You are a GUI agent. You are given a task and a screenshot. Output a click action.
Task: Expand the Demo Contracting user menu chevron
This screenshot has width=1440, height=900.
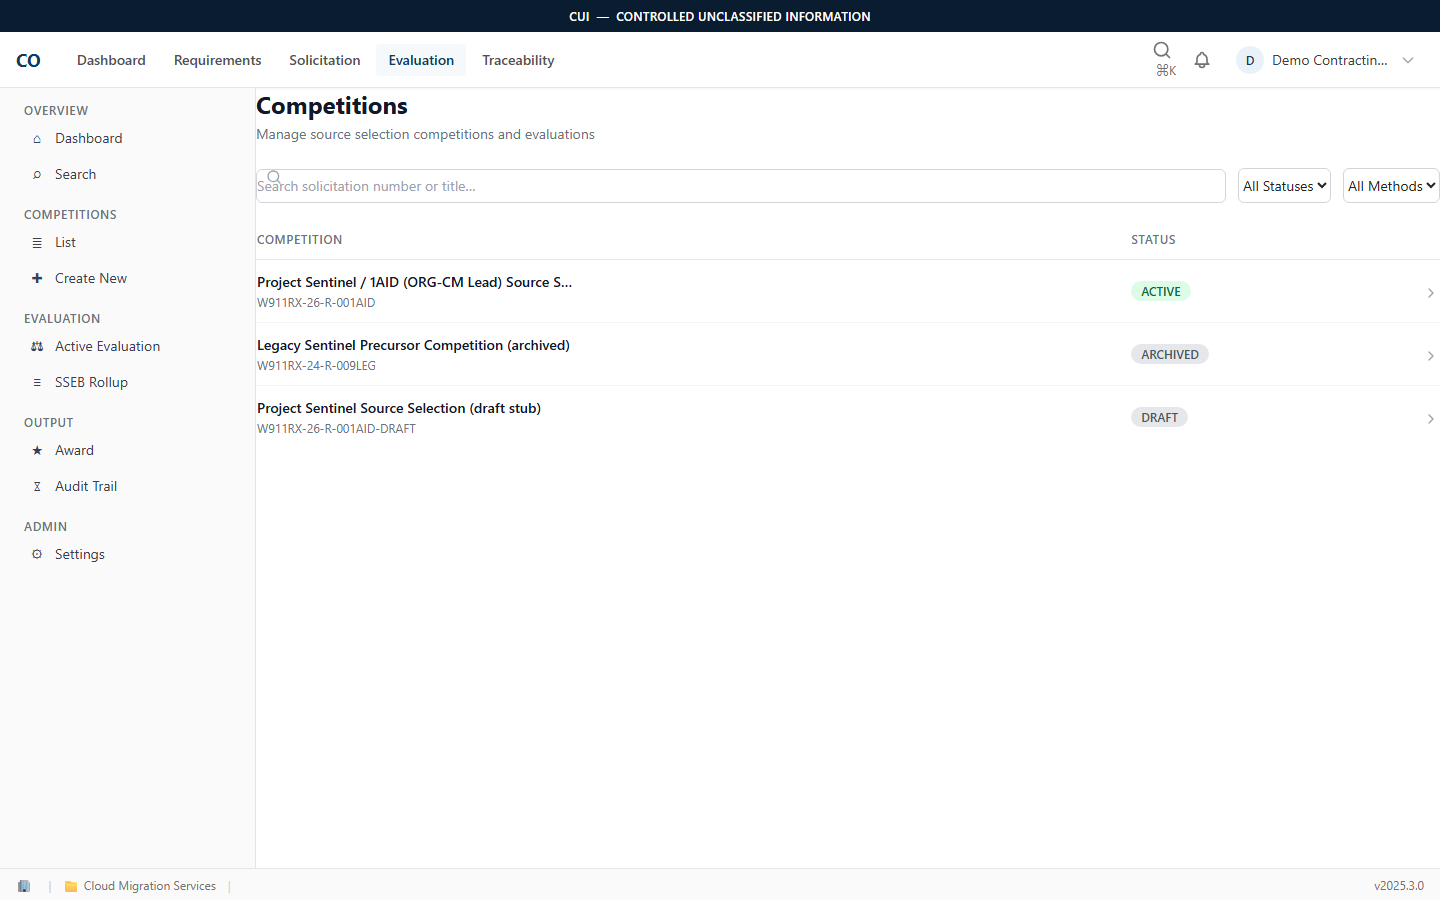click(1408, 60)
